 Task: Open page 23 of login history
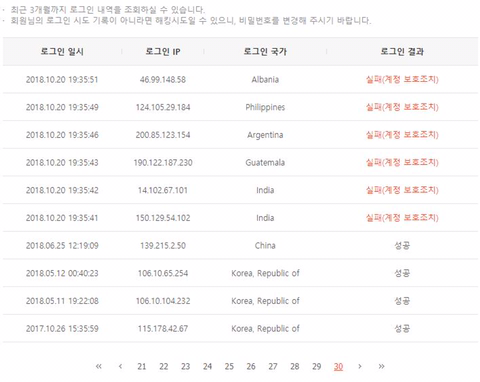click(186, 366)
